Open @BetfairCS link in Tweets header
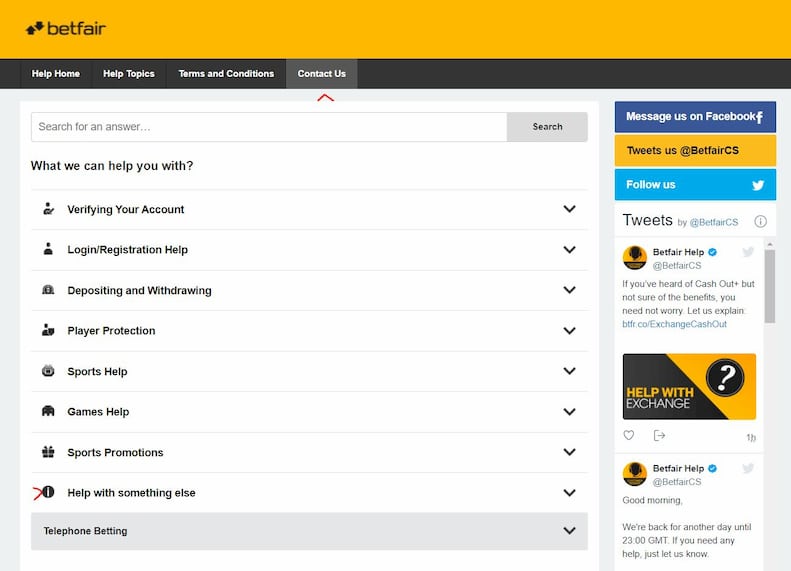 (x=713, y=222)
